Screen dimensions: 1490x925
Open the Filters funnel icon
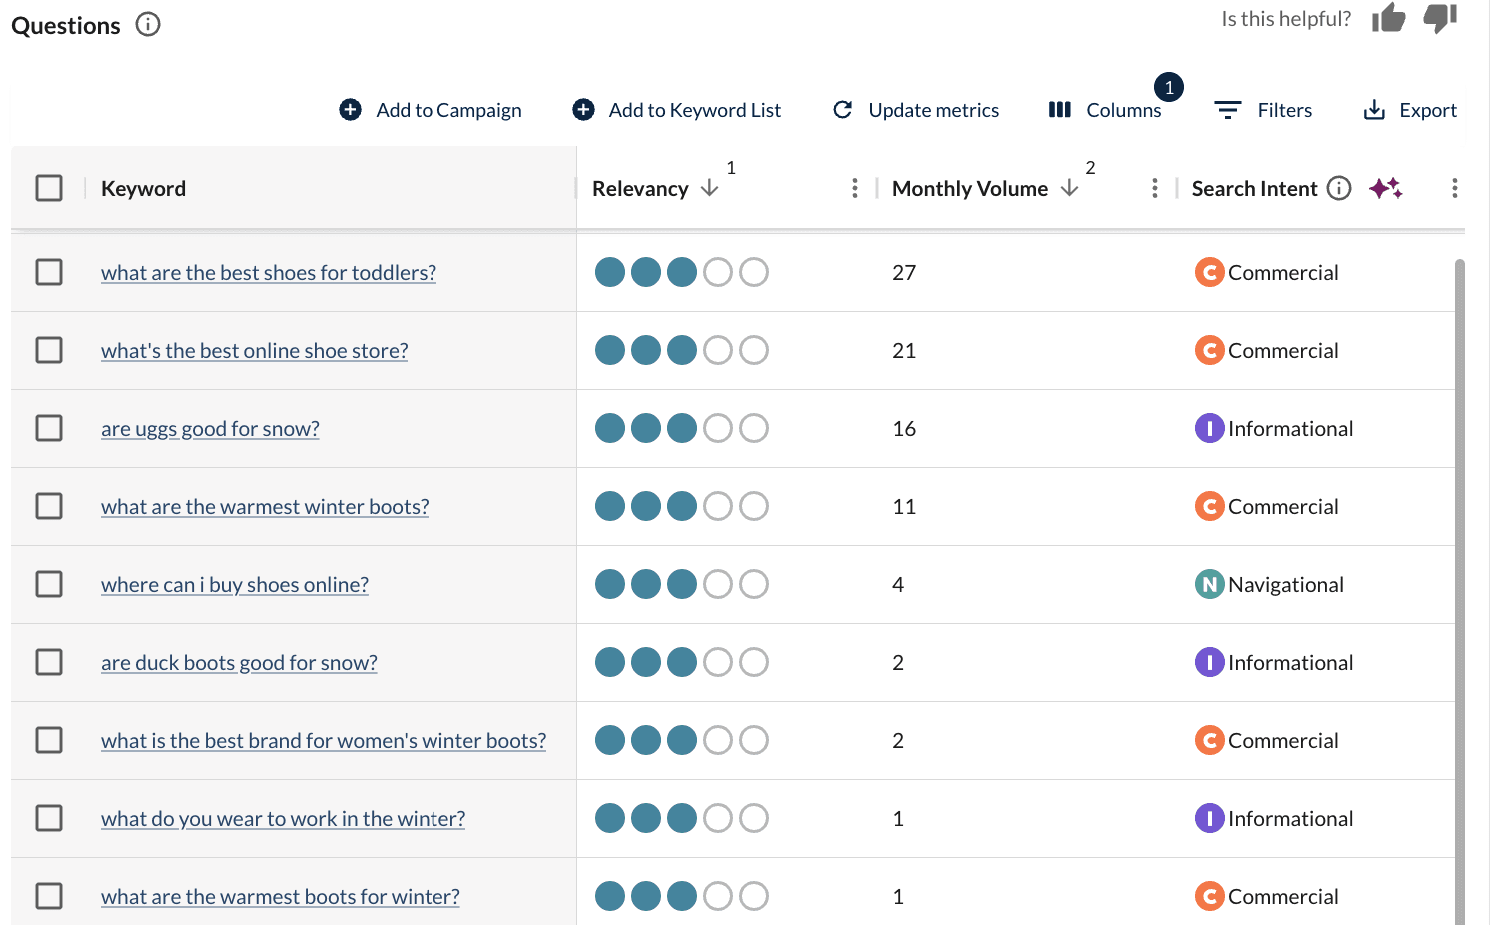1227,110
